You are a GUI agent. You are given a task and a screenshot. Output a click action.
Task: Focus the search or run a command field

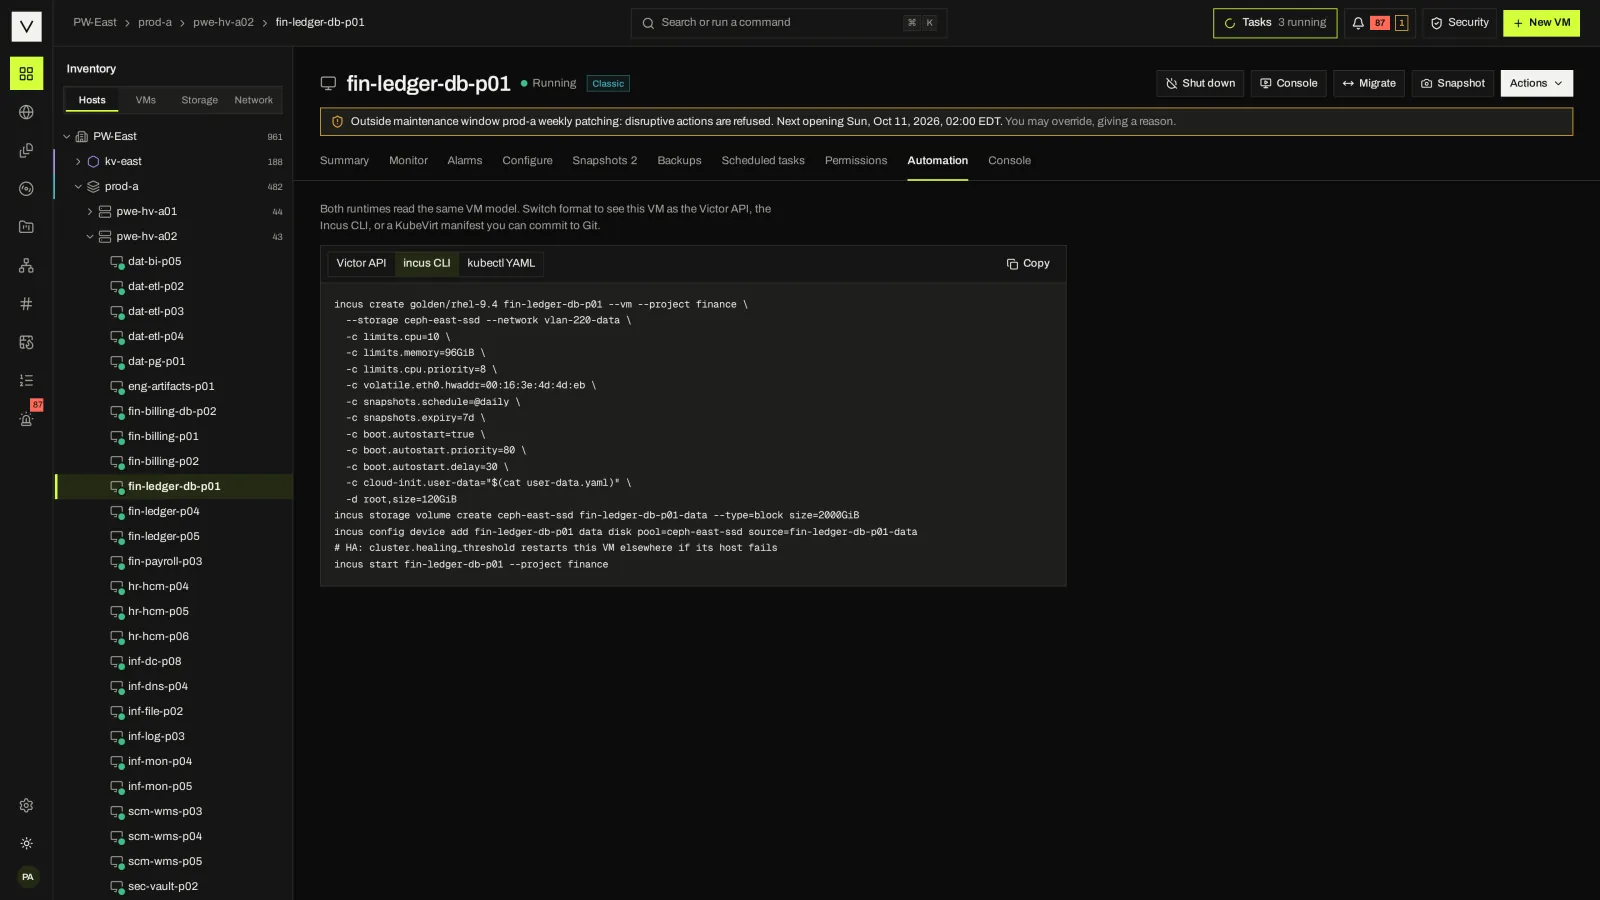(788, 23)
